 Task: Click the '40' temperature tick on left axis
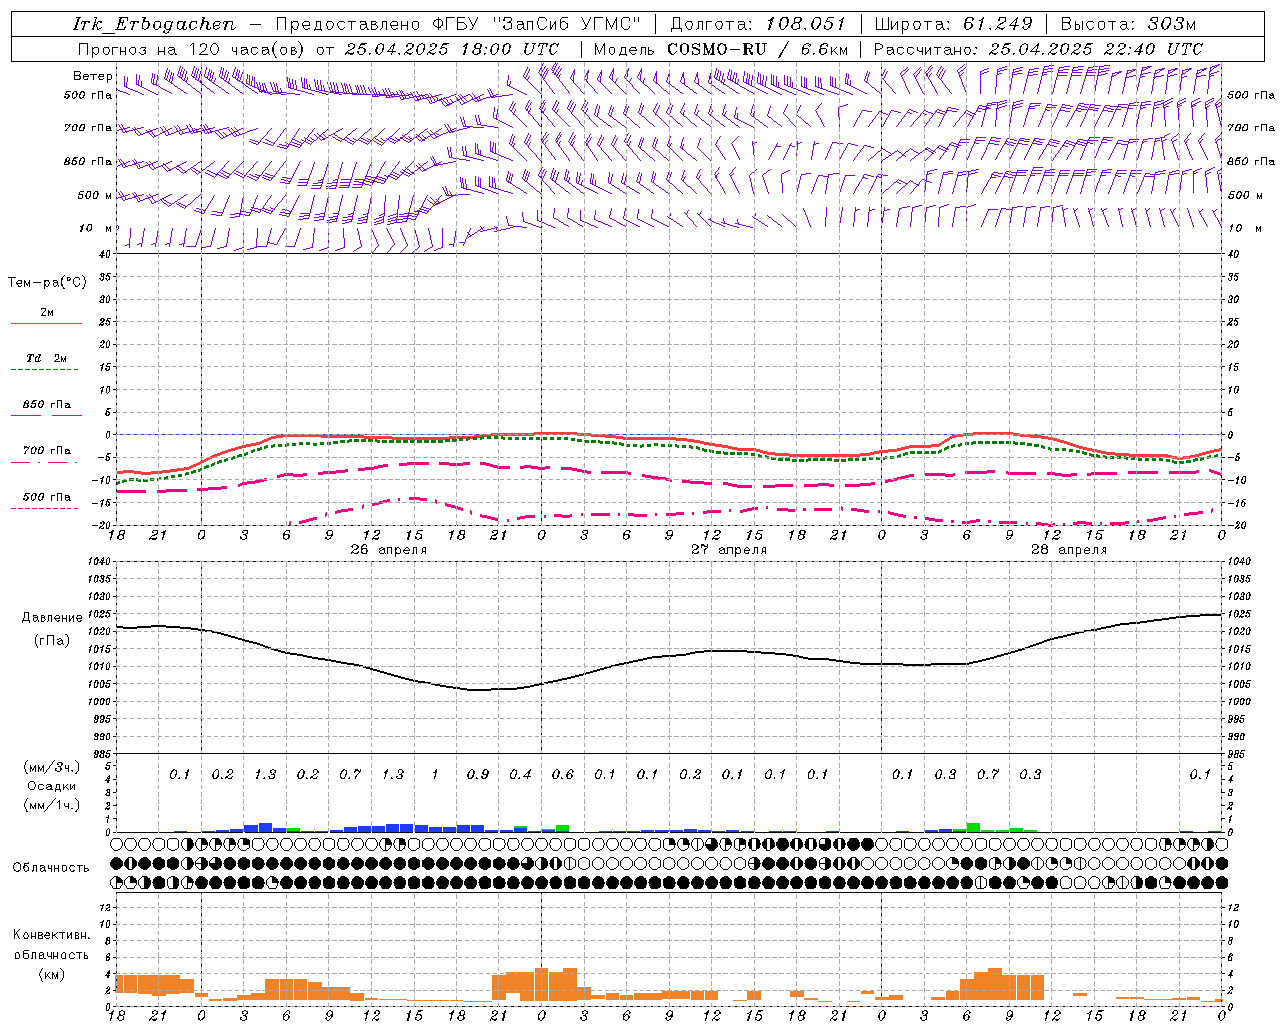point(103,254)
